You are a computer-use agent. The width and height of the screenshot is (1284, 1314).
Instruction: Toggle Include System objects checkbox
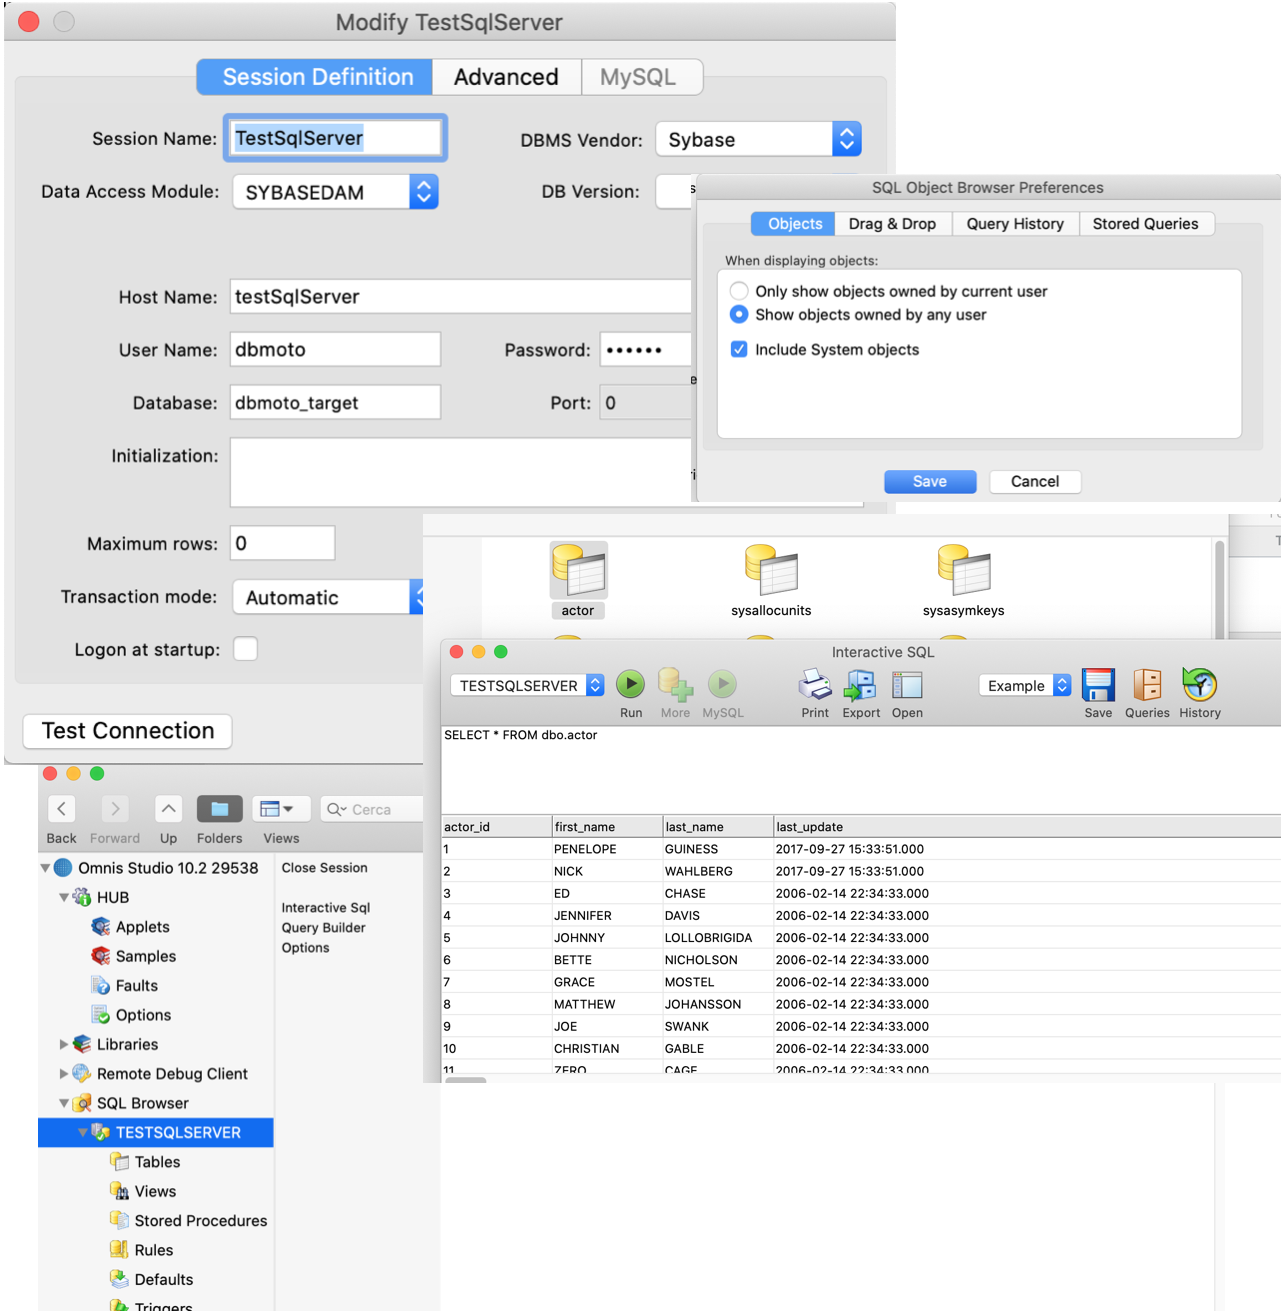pyautogui.click(x=739, y=349)
